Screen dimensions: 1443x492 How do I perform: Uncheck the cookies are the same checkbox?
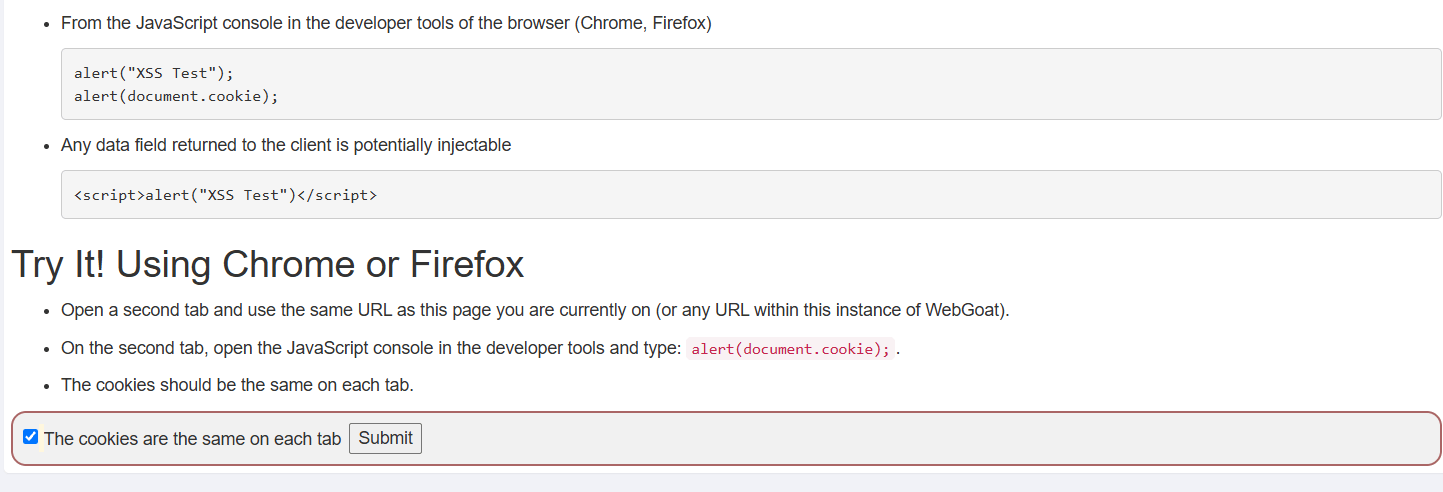[30, 437]
